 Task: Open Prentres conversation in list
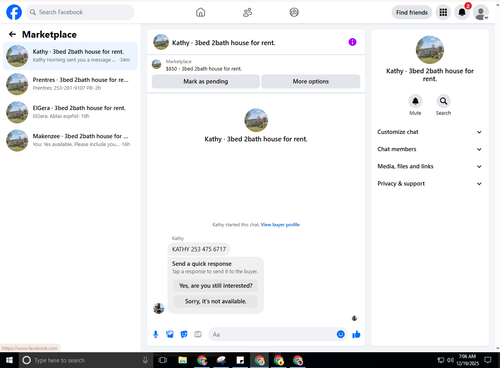70,84
